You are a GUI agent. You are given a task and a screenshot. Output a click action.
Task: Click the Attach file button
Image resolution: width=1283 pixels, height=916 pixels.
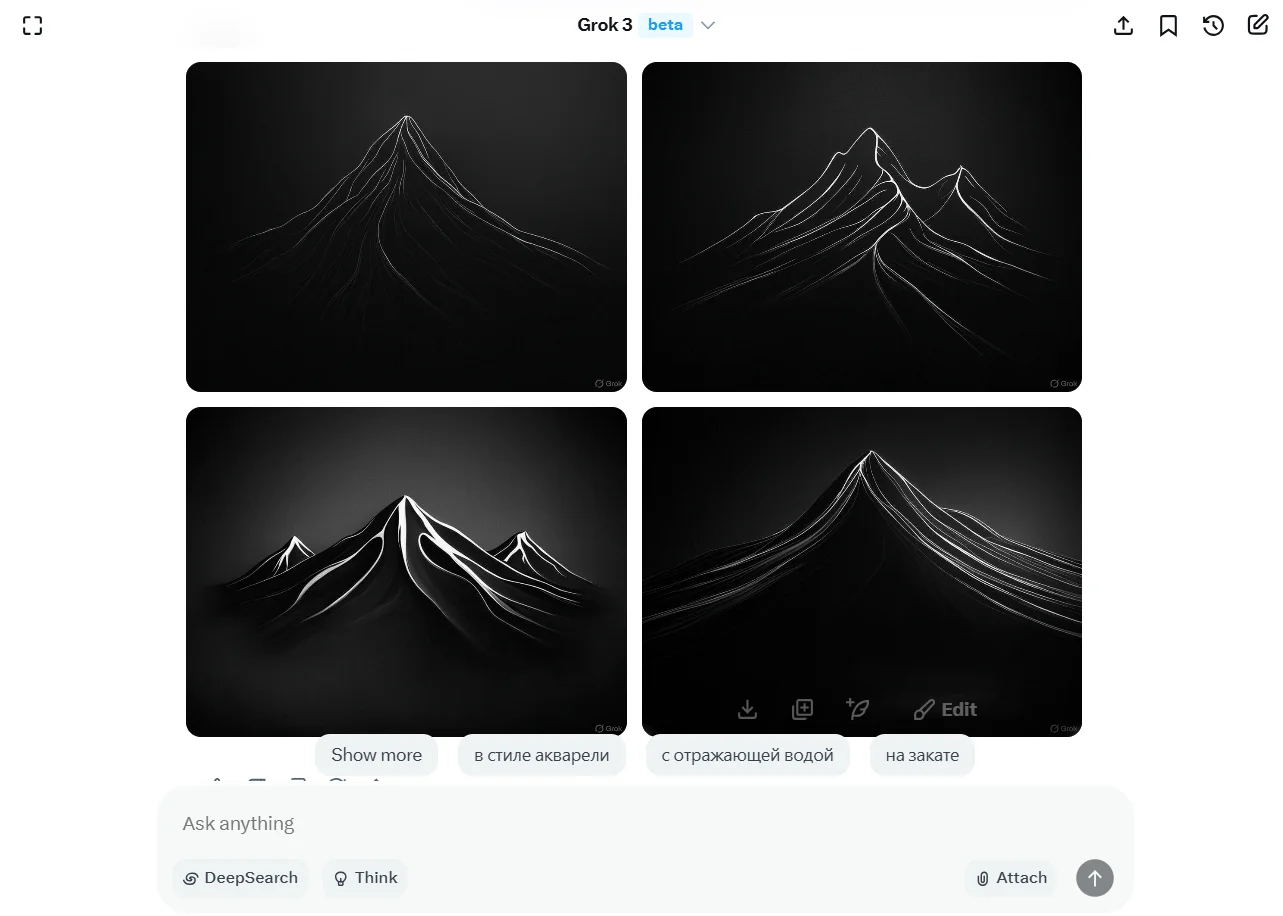pos(1011,878)
